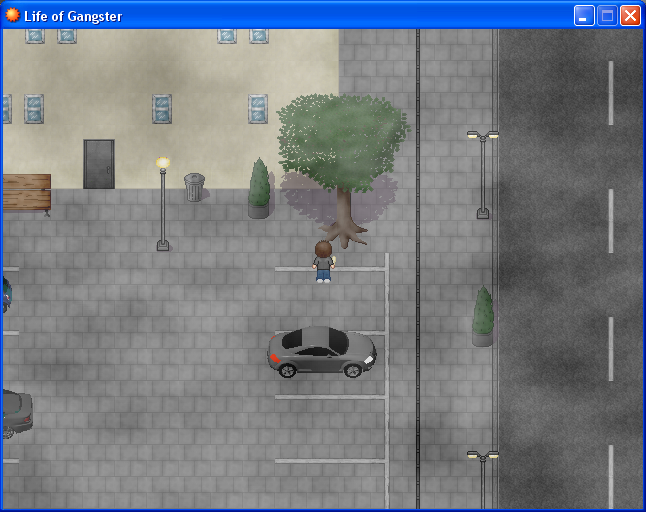The width and height of the screenshot is (646, 512).
Task: Close the Life of Gangster window
Action: pos(630,16)
